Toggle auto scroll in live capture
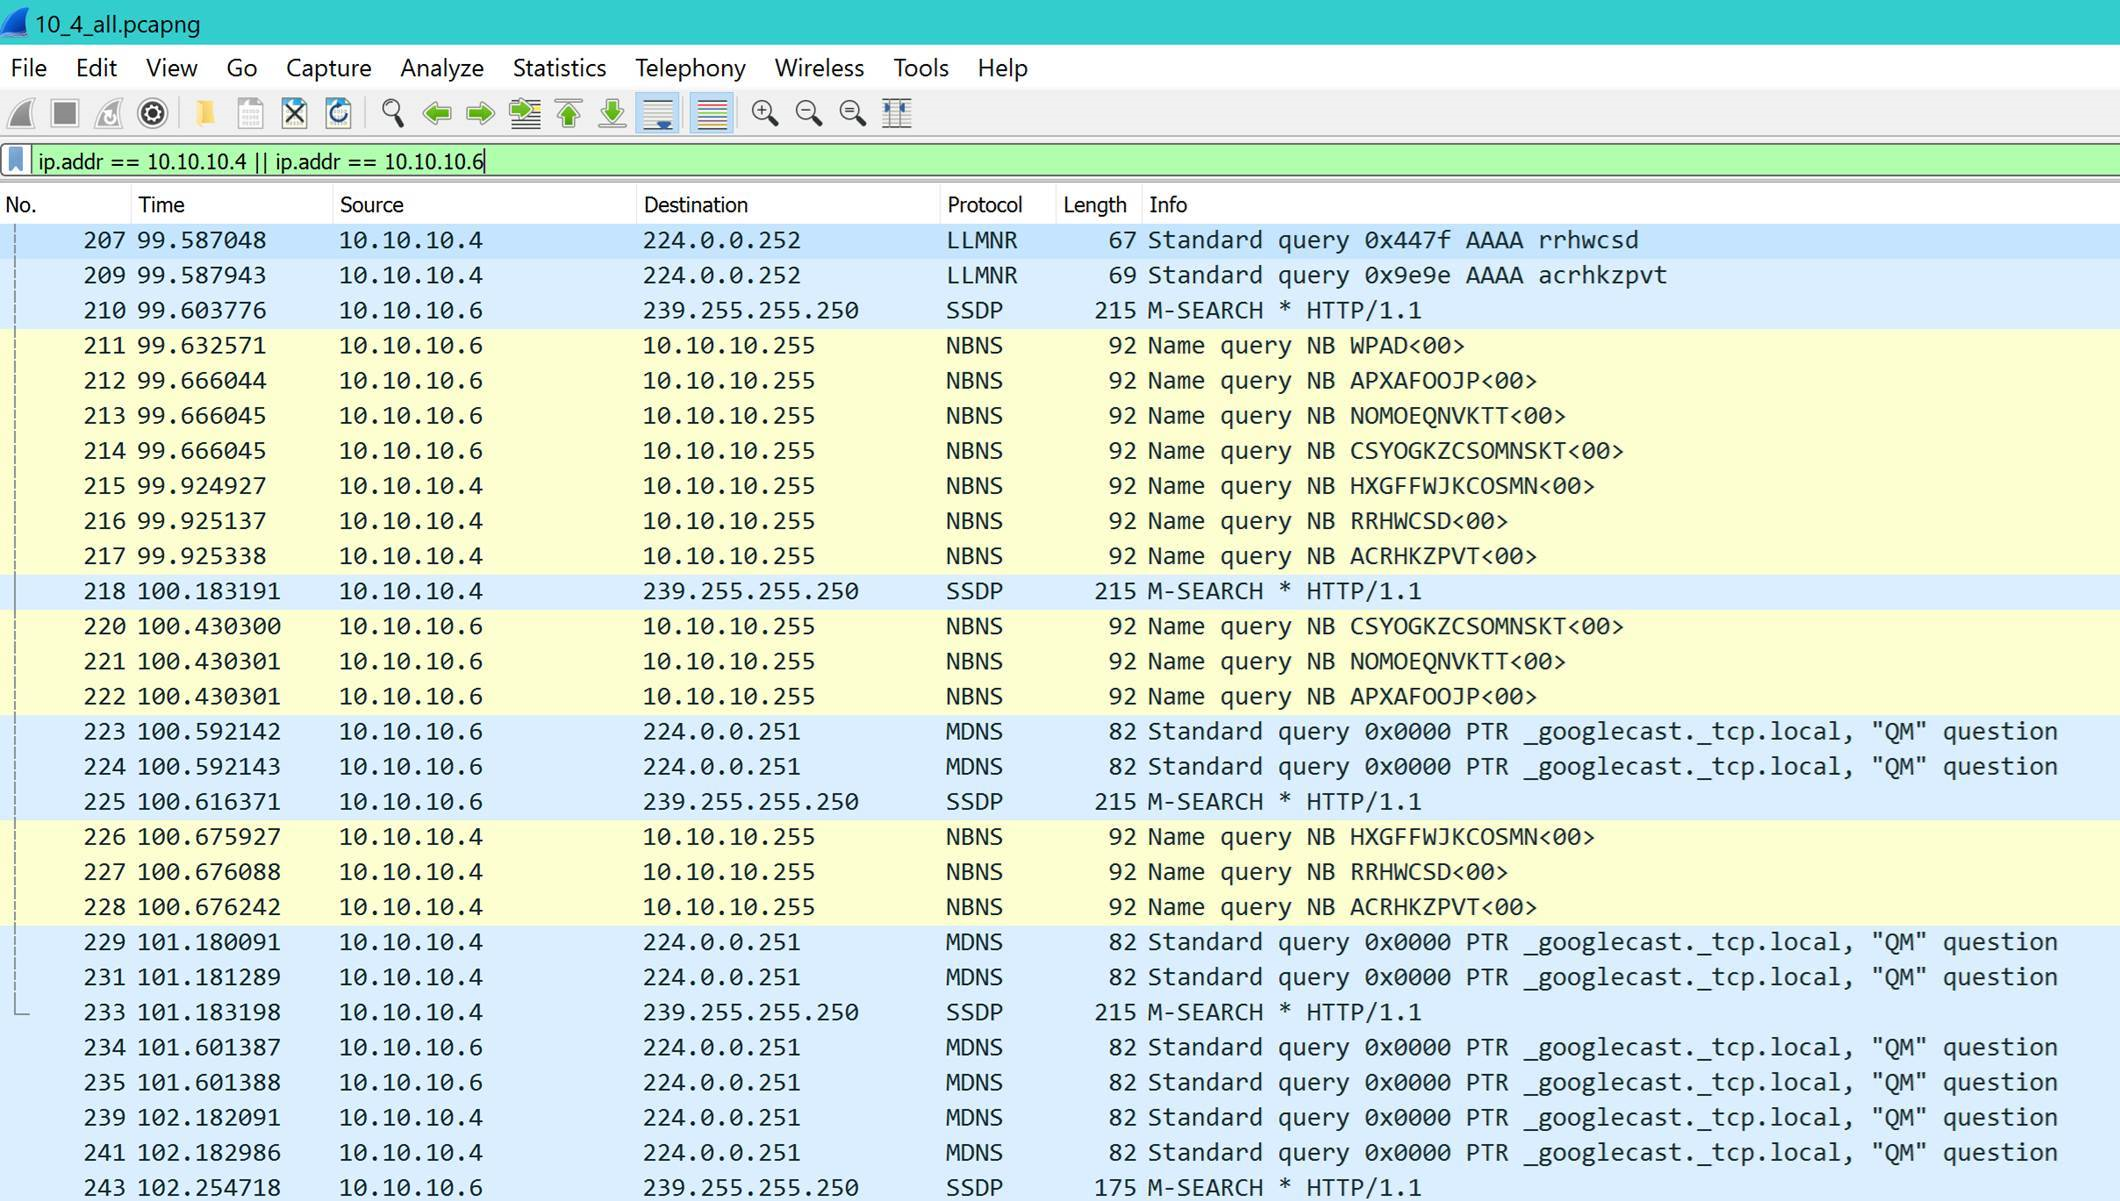 tap(657, 113)
